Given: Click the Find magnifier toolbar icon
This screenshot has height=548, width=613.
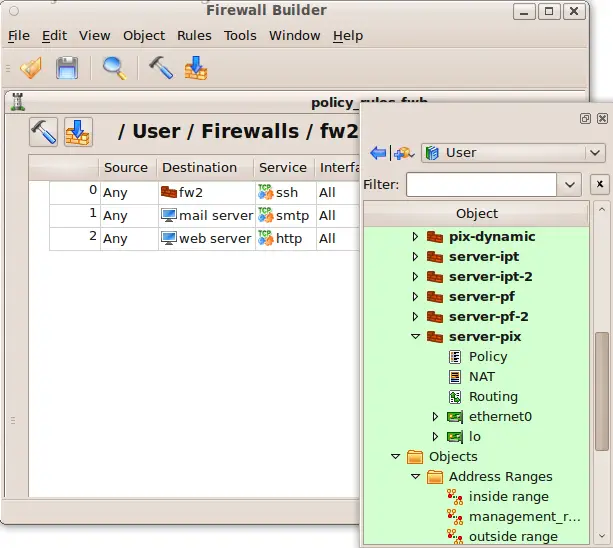Looking at the screenshot, I should coord(114,68).
